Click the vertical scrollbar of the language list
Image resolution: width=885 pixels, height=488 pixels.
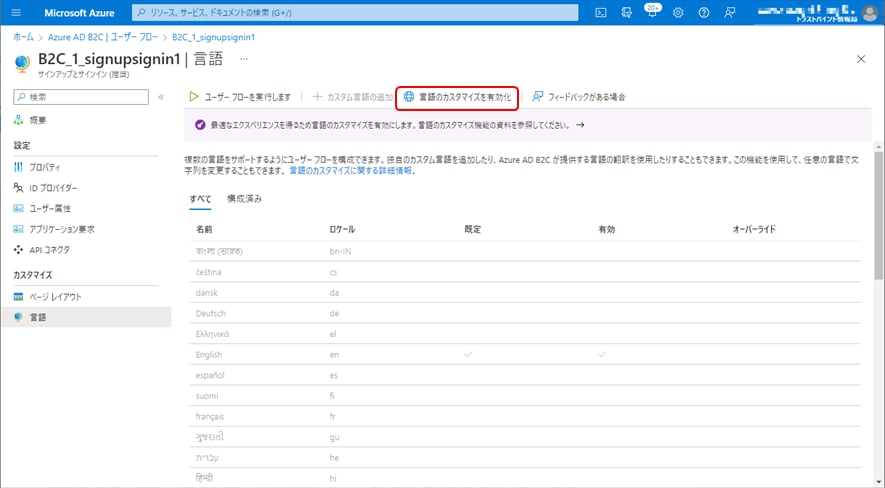[879, 214]
